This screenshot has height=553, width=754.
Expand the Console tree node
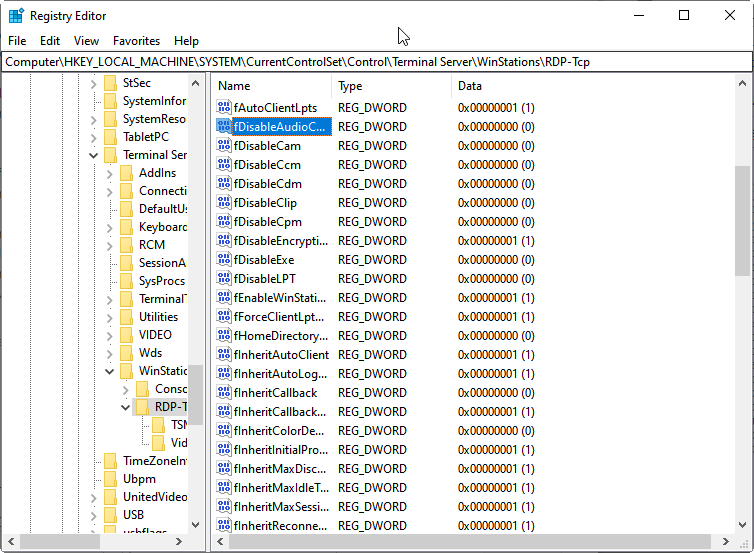click(x=126, y=390)
